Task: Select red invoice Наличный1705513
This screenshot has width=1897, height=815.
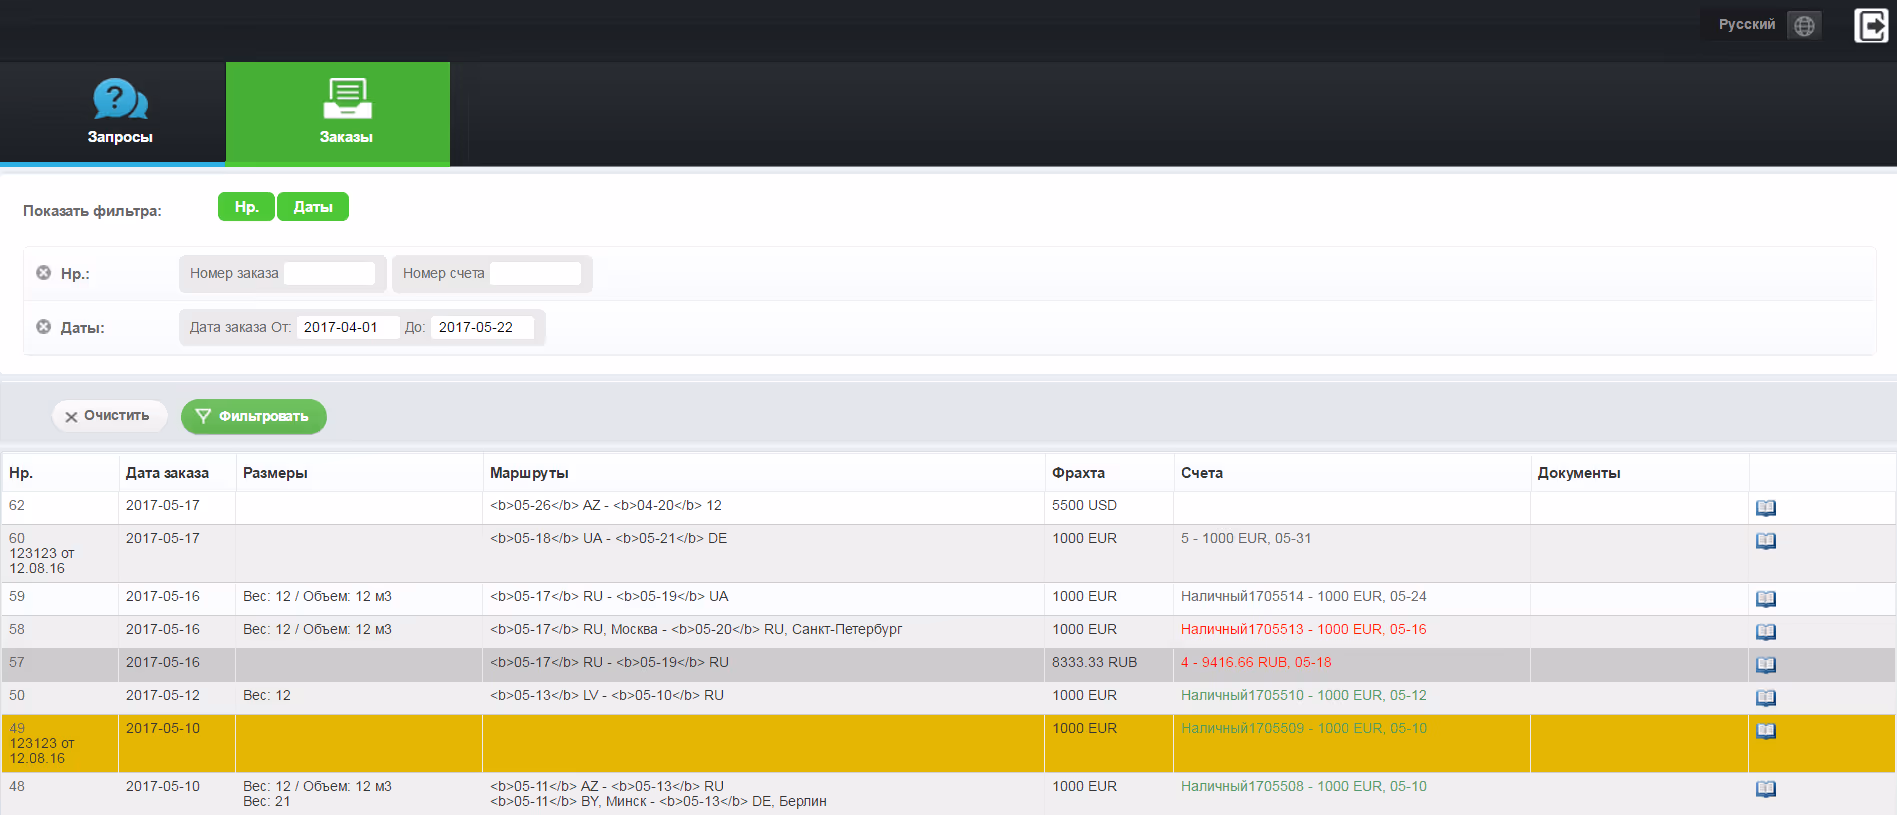Action: [1304, 629]
